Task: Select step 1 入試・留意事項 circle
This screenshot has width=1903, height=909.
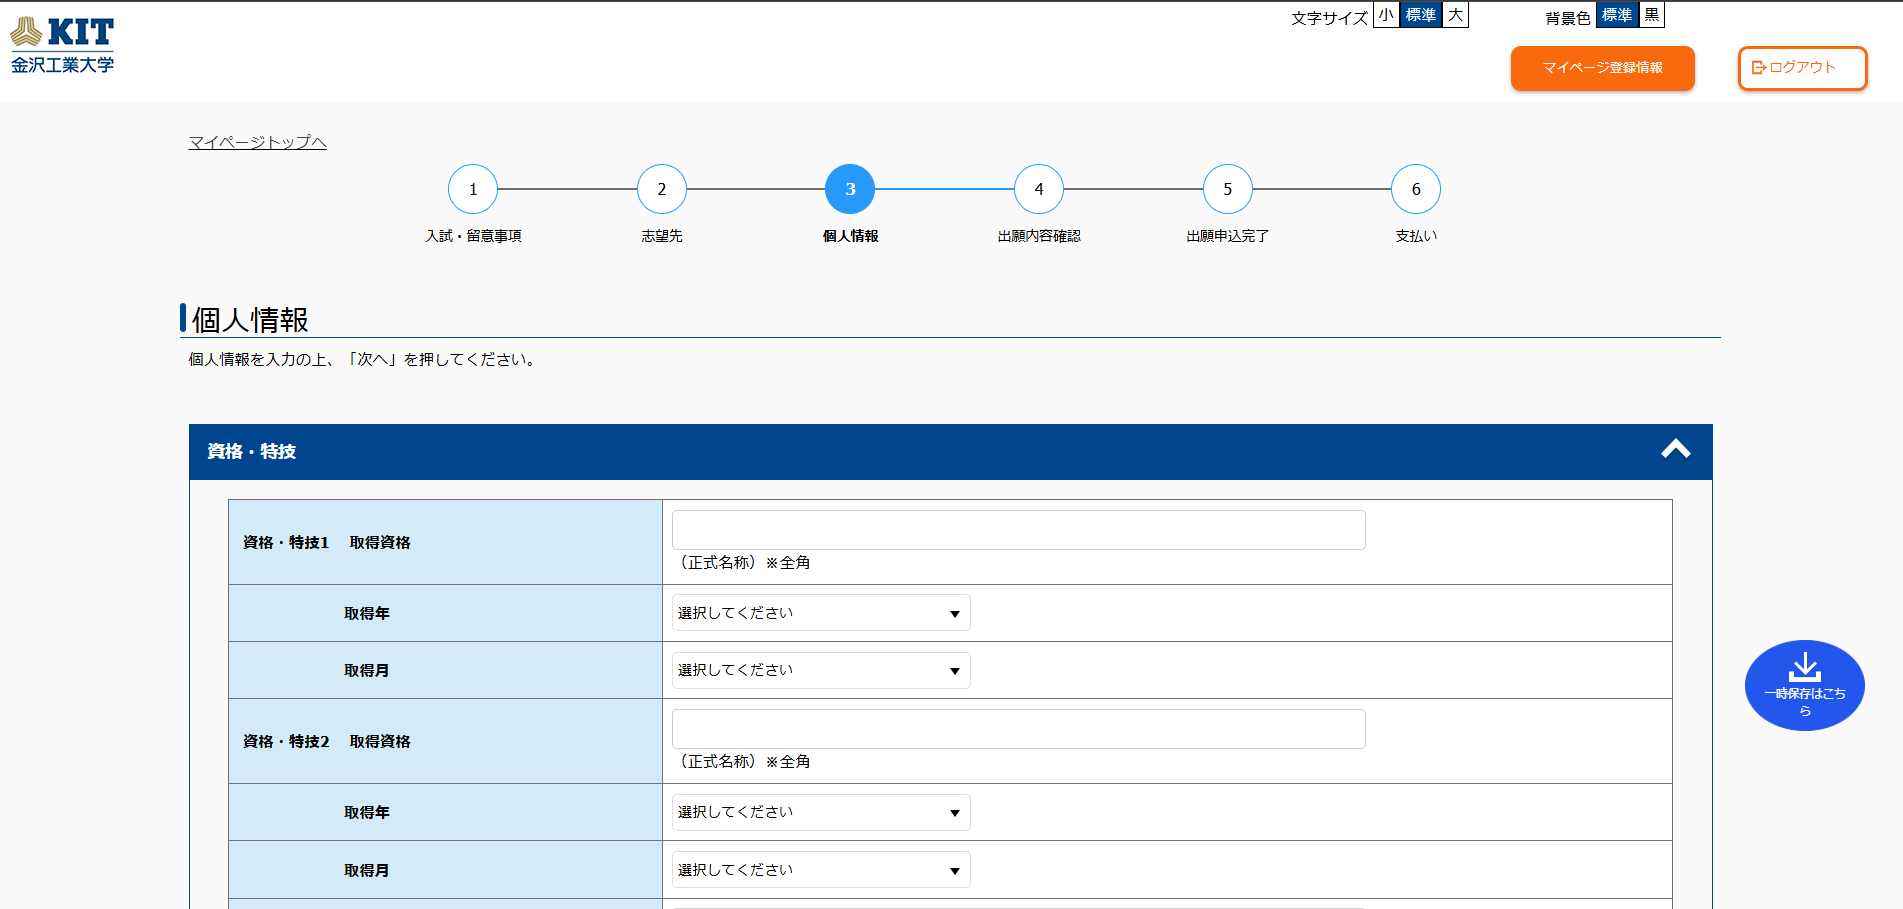Action: (x=473, y=189)
